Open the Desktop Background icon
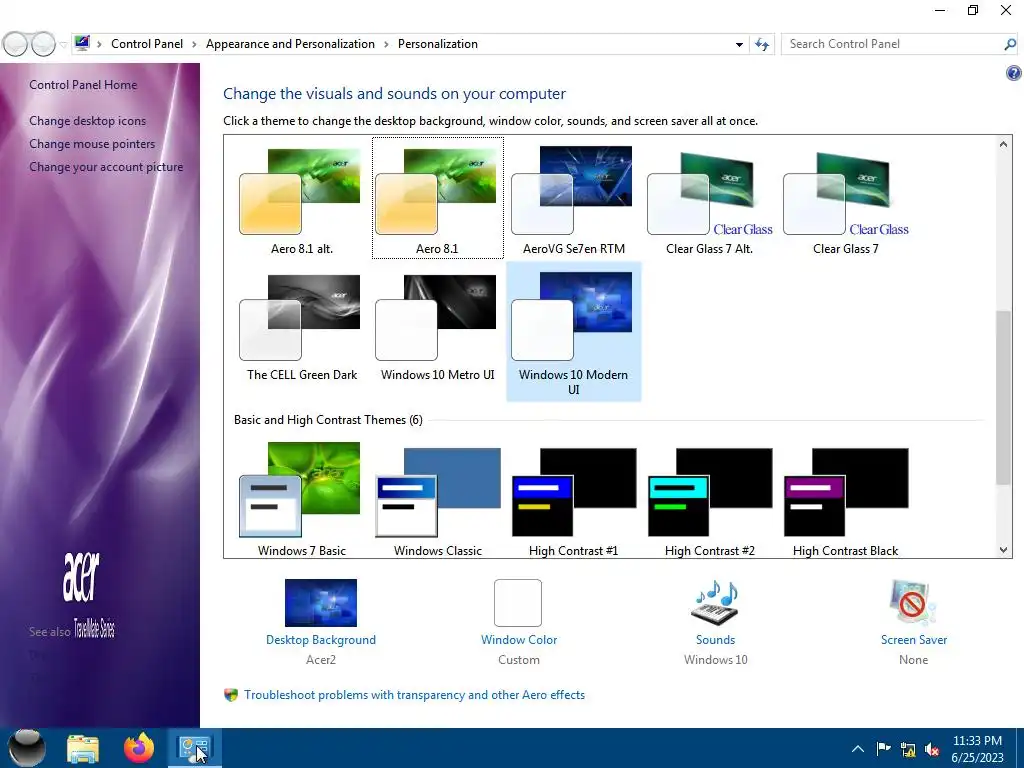The image size is (1024, 768). [321, 602]
